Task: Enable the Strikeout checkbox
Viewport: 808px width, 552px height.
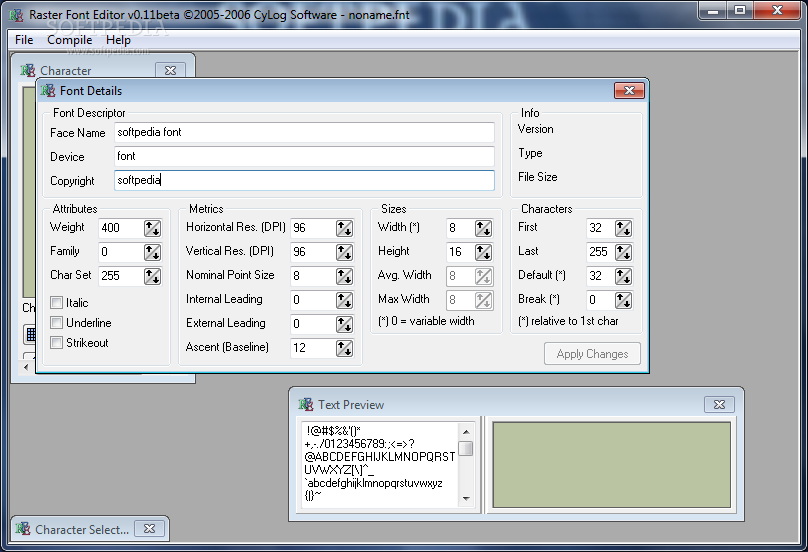Action: pos(57,343)
